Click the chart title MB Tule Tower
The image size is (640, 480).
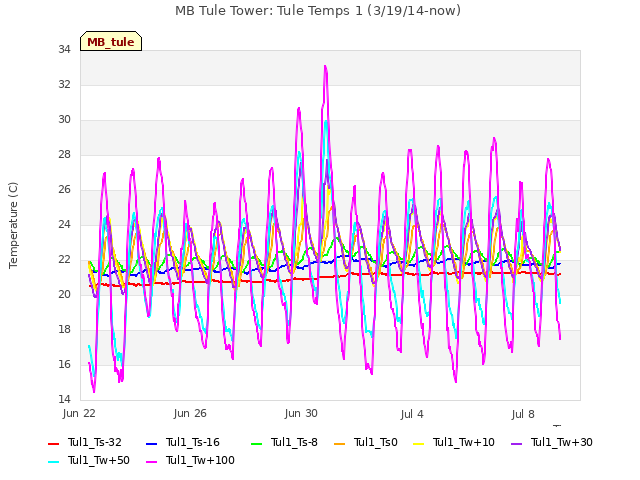click(x=318, y=11)
